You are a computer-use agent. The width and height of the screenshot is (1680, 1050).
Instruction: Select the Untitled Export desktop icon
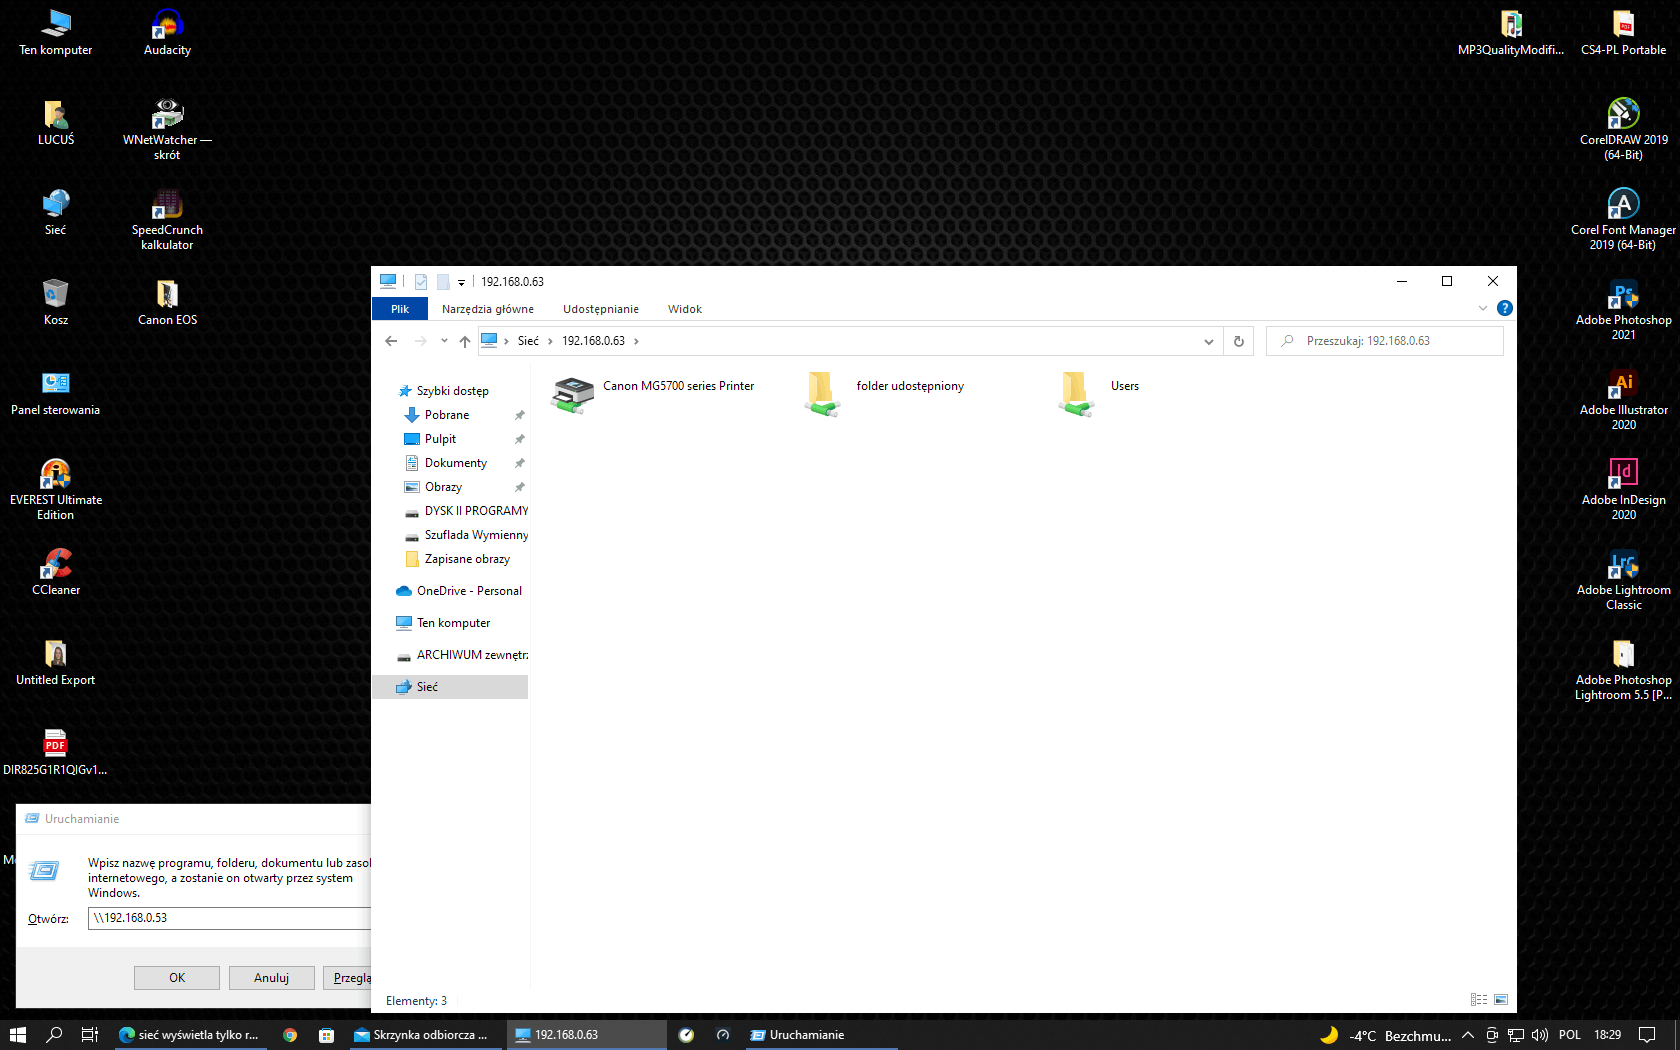click(56, 663)
